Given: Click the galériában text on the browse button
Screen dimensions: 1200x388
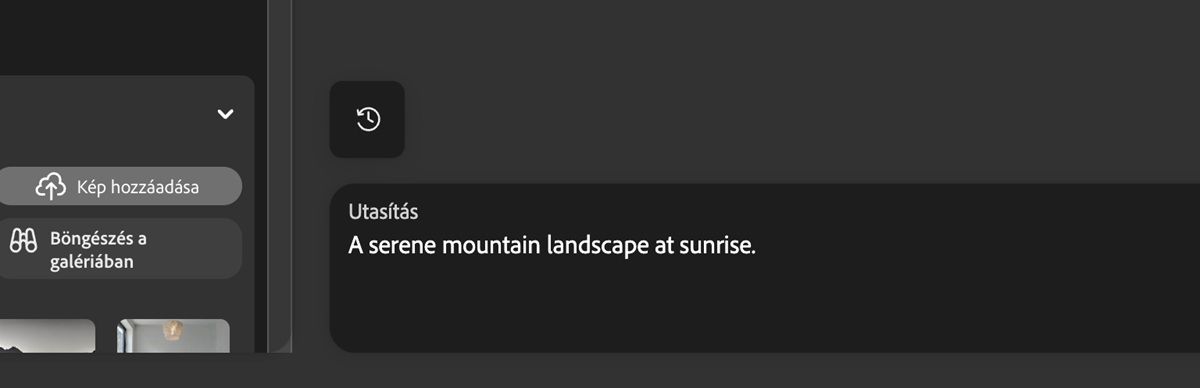Looking at the screenshot, I should point(91,262).
